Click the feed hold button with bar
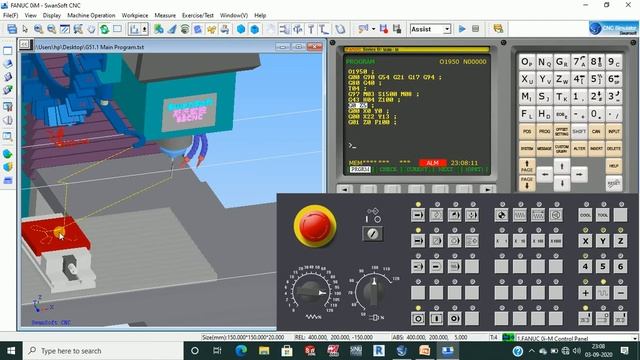The height and width of the screenshot is (360, 640). pyautogui.click(x=436, y=318)
